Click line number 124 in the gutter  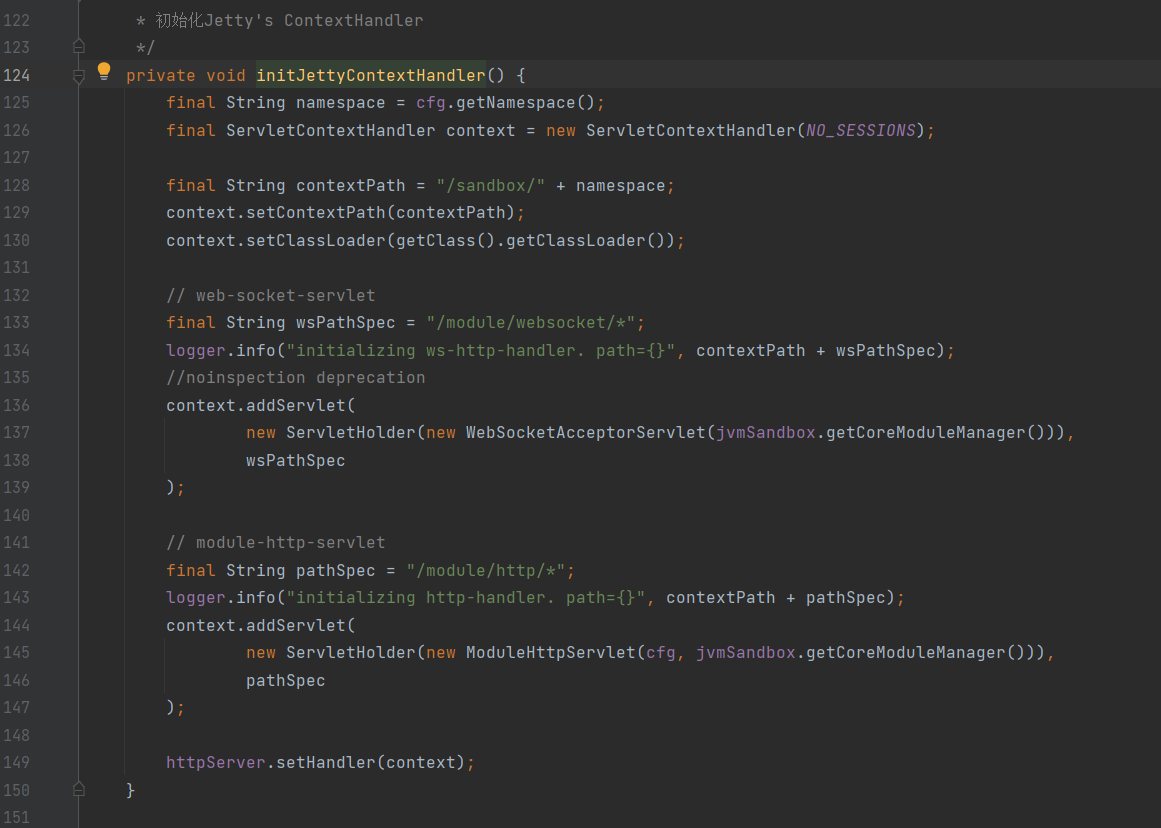point(17,75)
